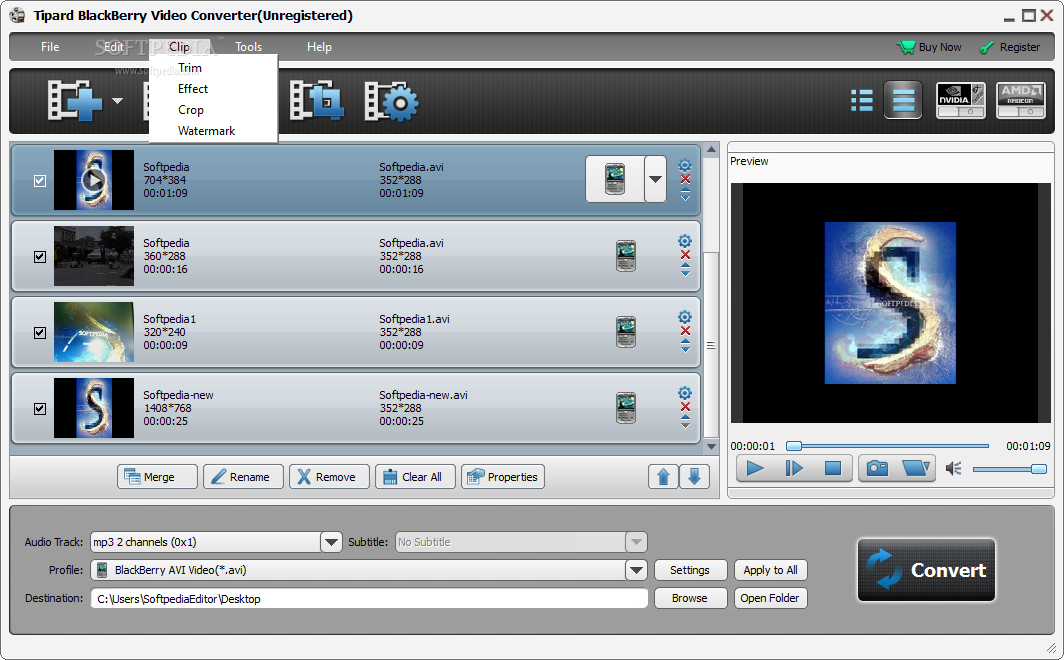The width and height of the screenshot is (1064, 660).
Task: Click the Merge button
Action: coord(157,477)
